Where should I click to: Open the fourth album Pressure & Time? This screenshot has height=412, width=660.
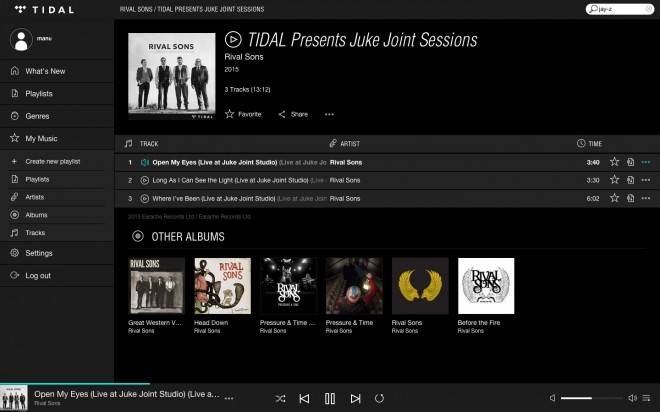pos(354,286)
